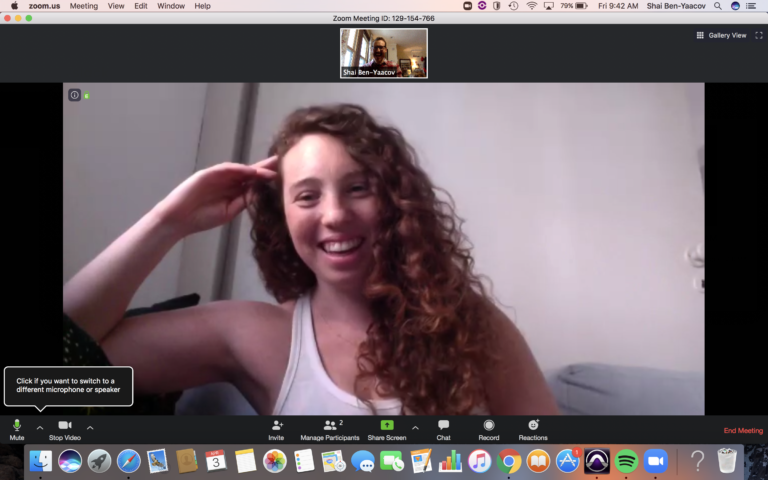Open Safari from the Dock
Image resolution: width=768 pixels, height=480 pixels.
tap(128, 461)
